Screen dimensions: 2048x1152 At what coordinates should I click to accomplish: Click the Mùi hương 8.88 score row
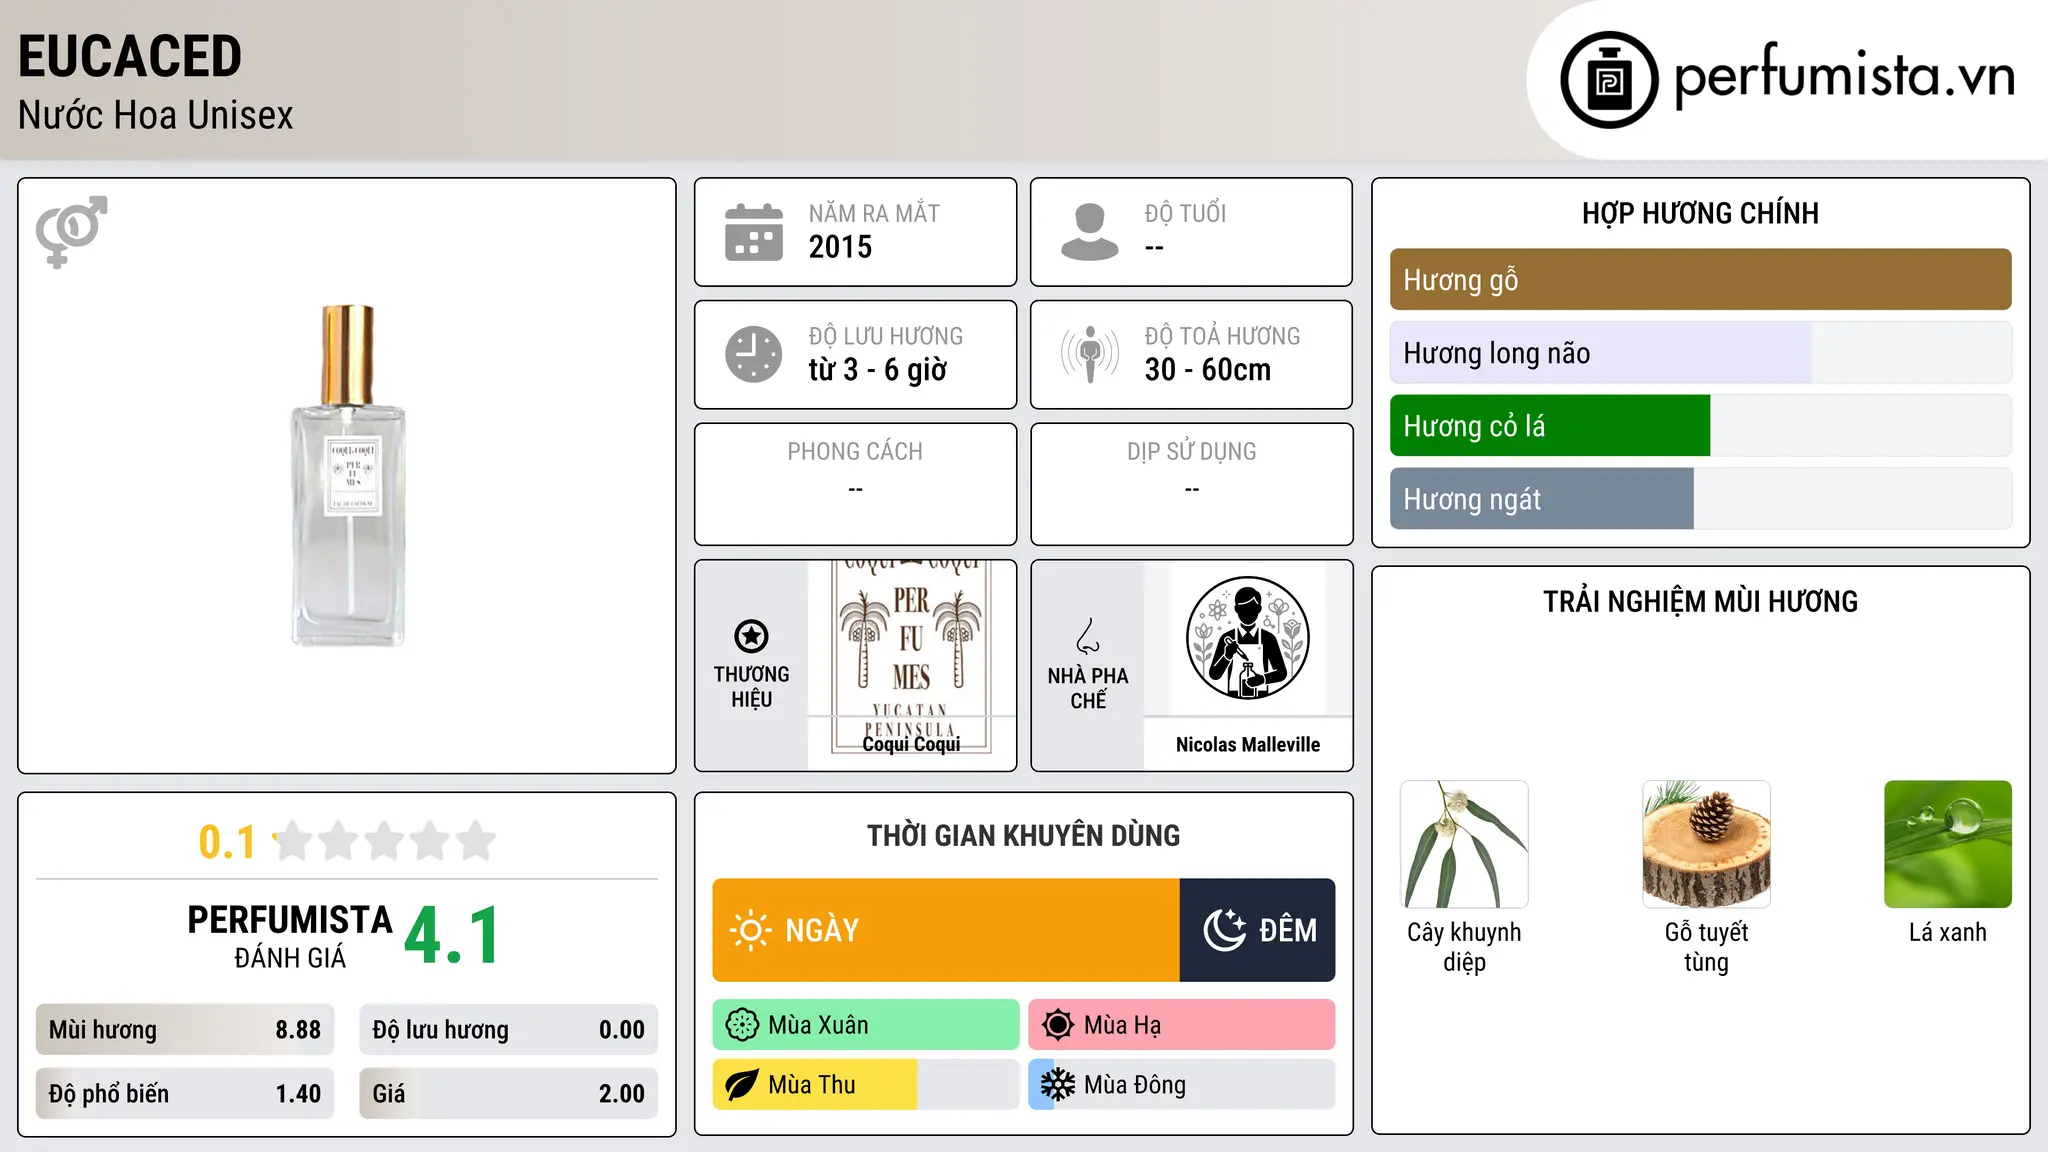click(185, 1030)
